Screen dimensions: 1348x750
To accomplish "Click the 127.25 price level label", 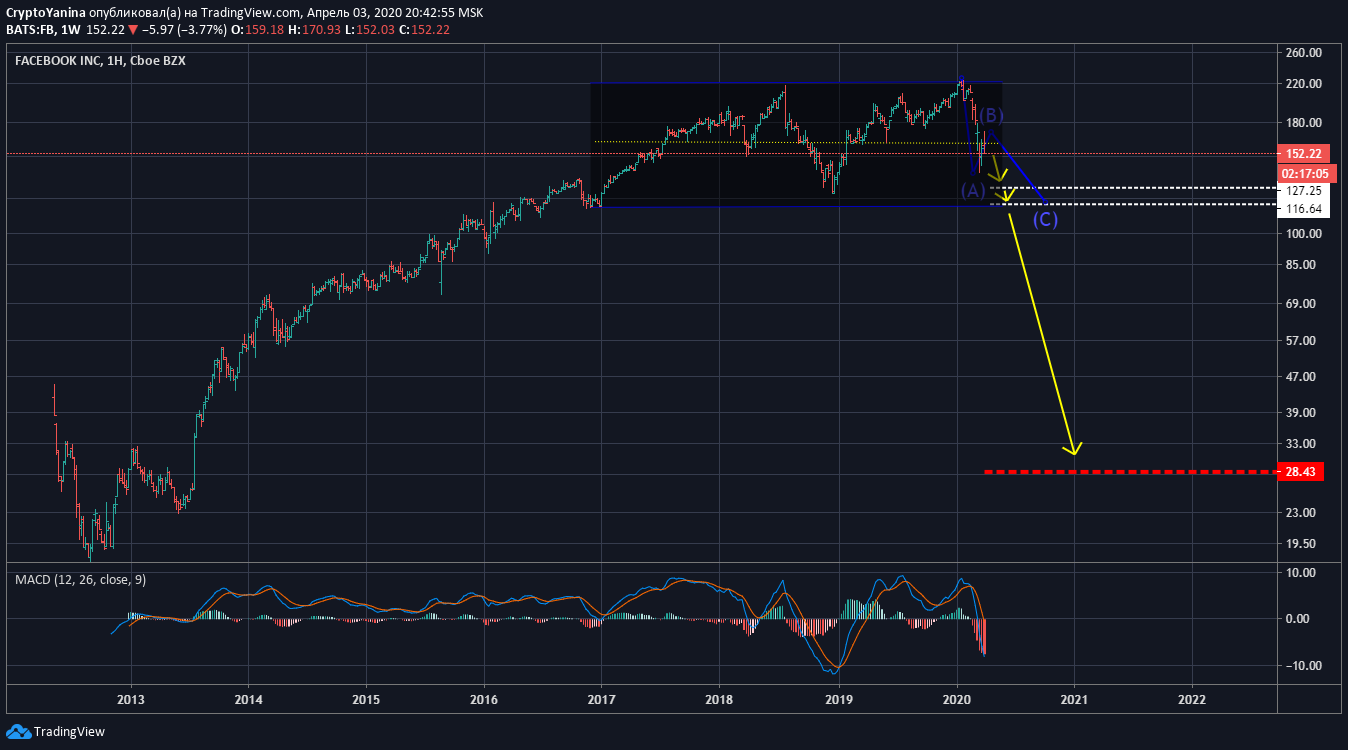I will click(x=1302, y=190).
